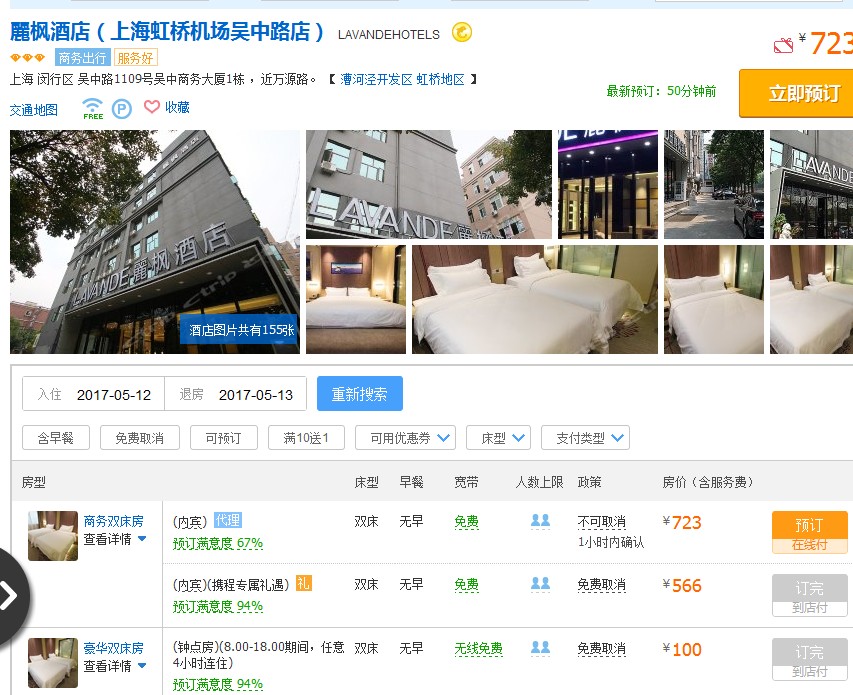This screenshot has width=853, height=695.
Task: Open the purple-lit night entrance photo
Action: pyautogui.click(x=608, y=184)
